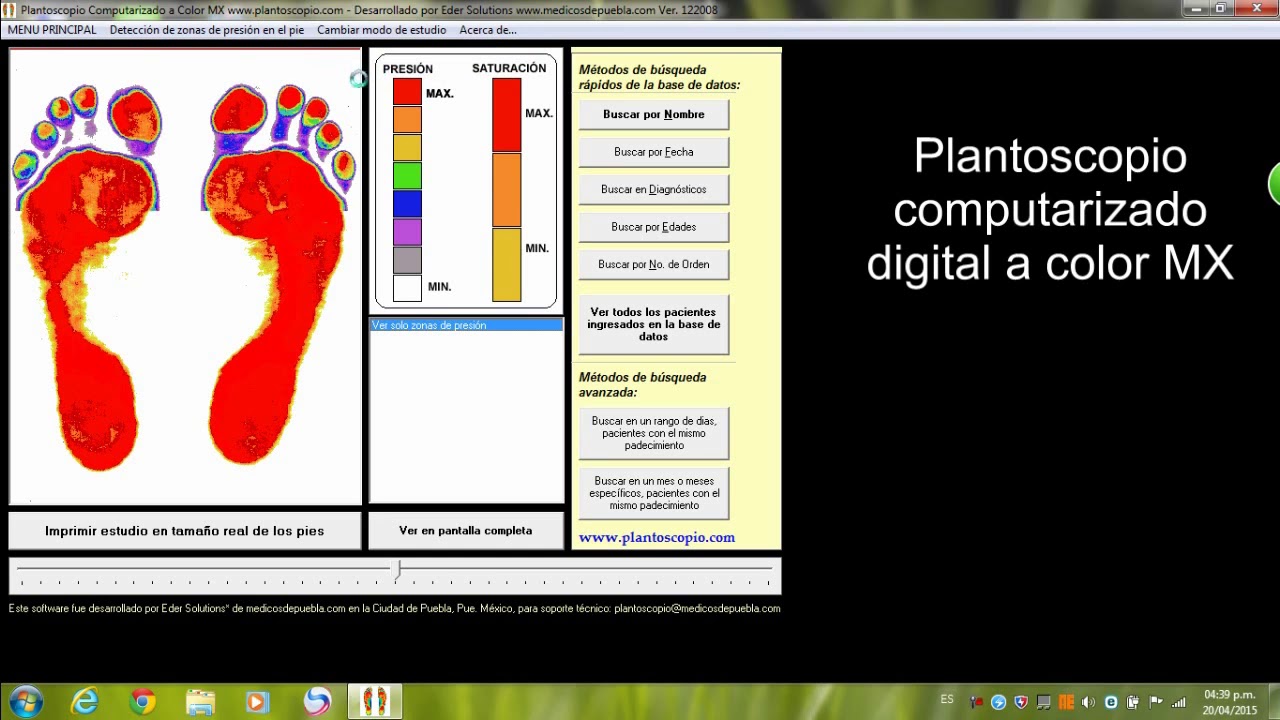Click the blue 'e' tray icon
Screen dimensions: 1280x720
point(1111,702)
